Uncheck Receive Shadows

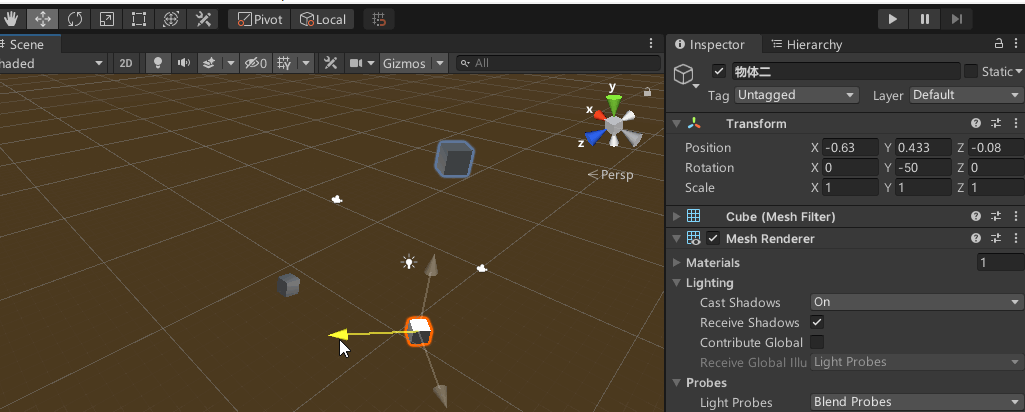[x=817, y=322]
